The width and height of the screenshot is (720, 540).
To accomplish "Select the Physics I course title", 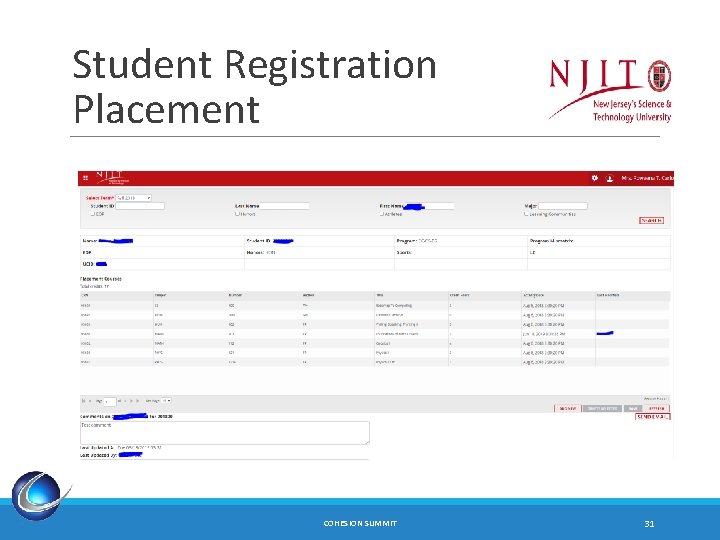I will coord(382,353).
